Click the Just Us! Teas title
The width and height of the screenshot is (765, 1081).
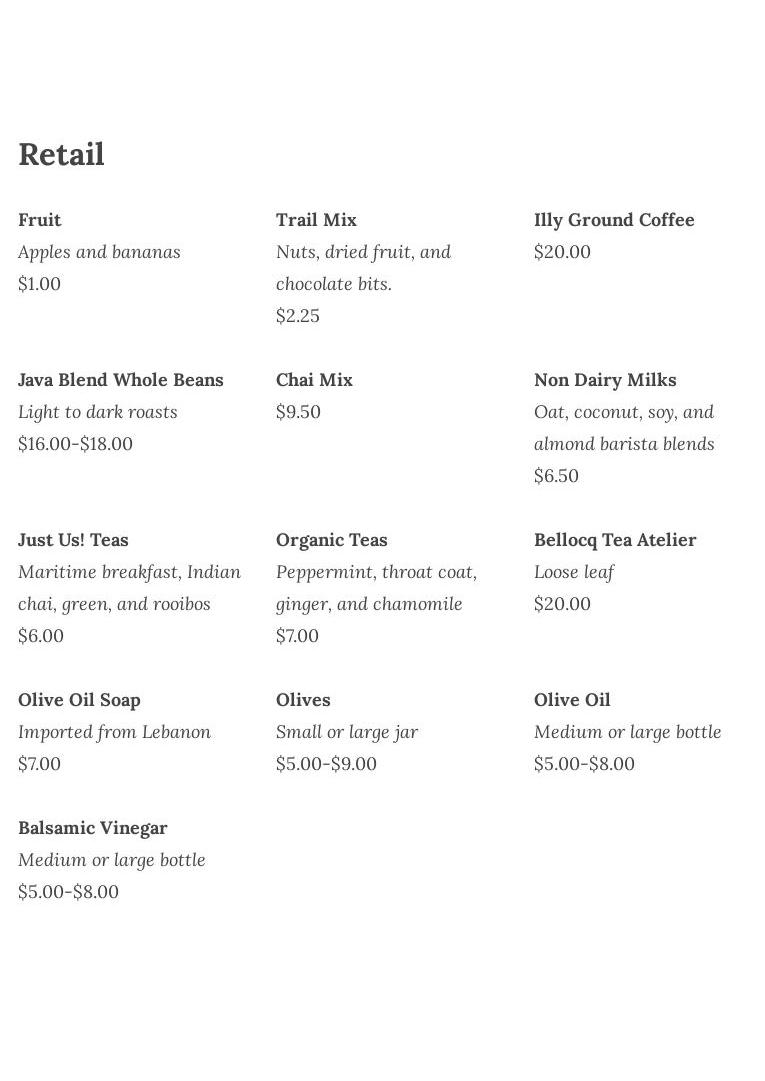73,540
